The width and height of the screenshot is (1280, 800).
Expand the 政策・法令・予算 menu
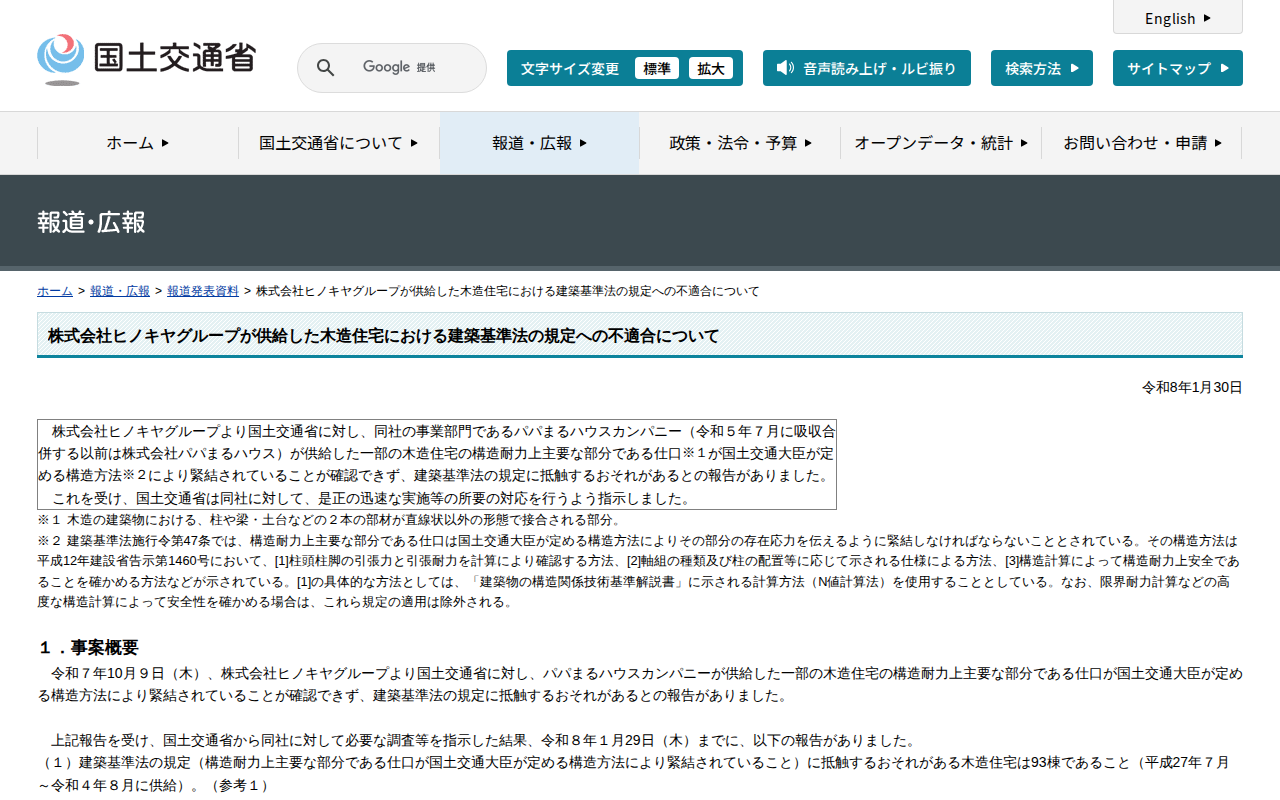740,143
